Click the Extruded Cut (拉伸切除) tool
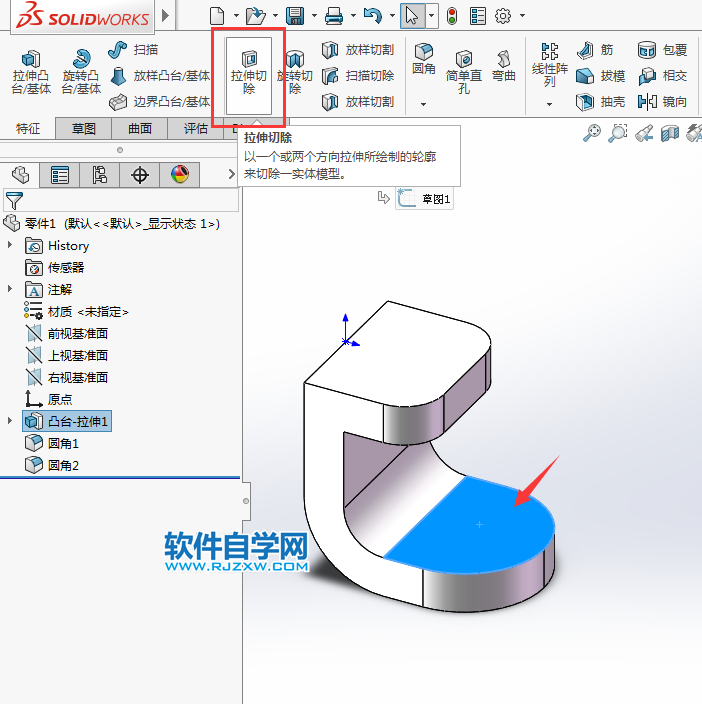Screen dimensions: 702x704 click(249, 75)
